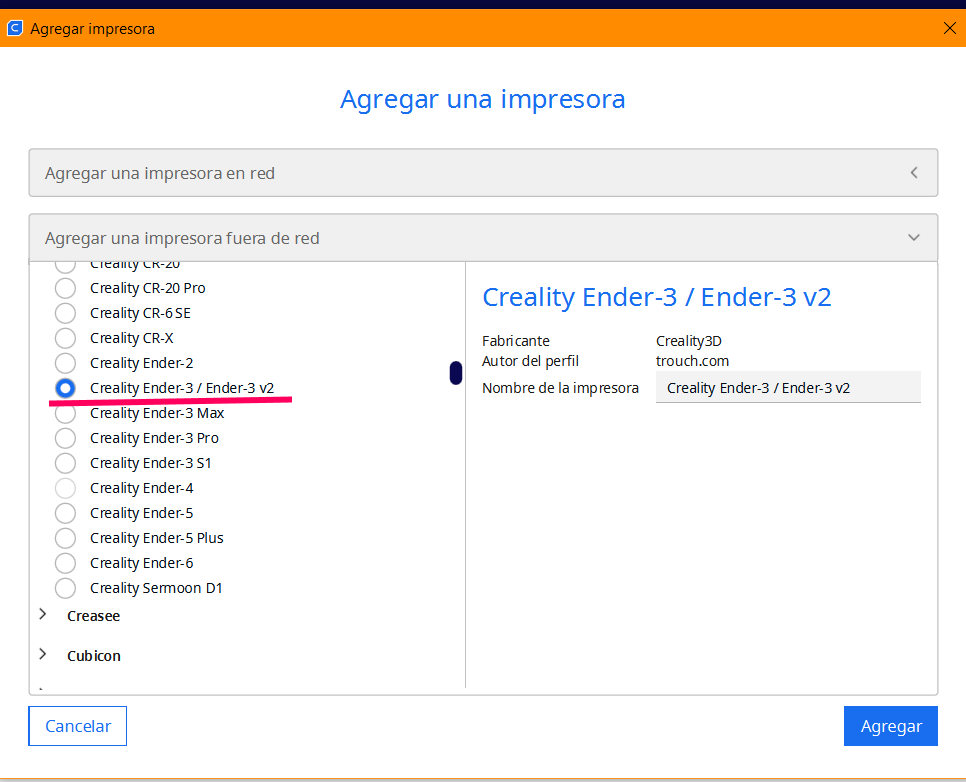Select Creality Ender-3 Max radio button
This screenshot has height=782, width=966.
(65, 413)
